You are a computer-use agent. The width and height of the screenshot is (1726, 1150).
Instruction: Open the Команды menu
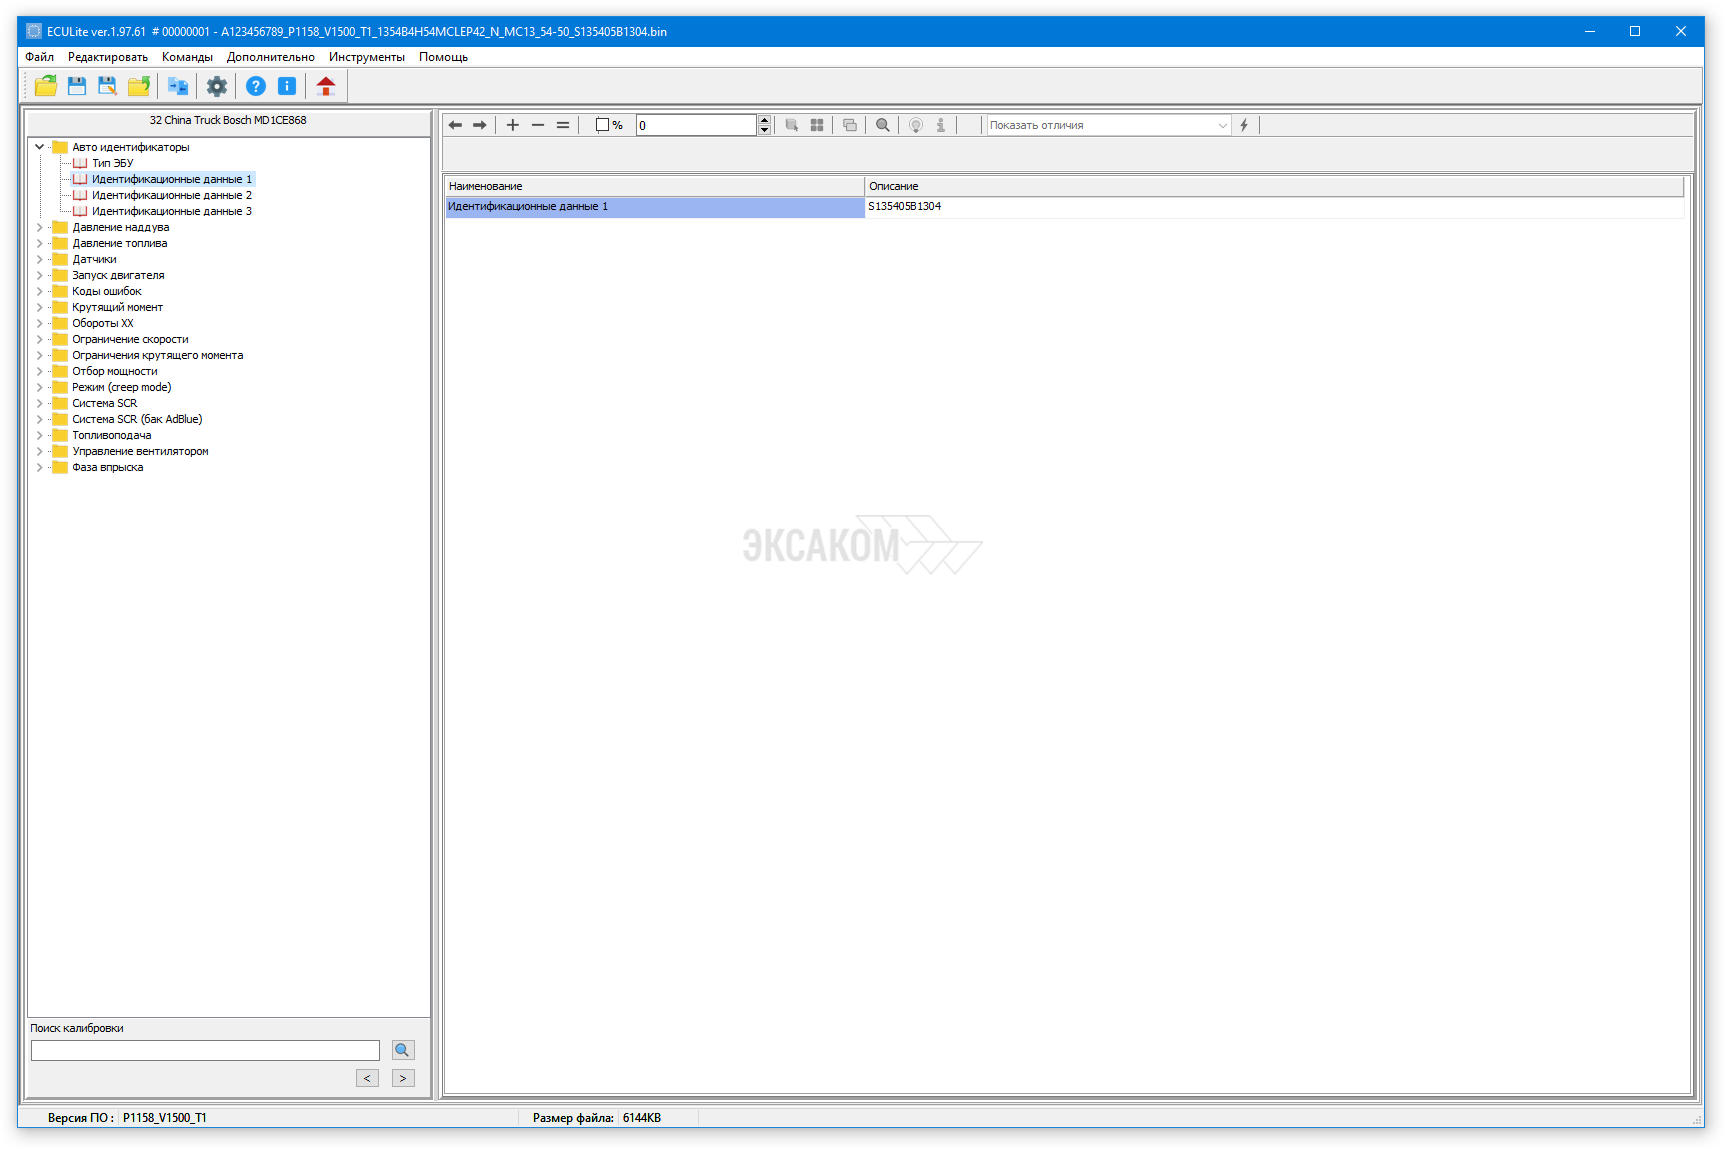[x=187, y=57]
